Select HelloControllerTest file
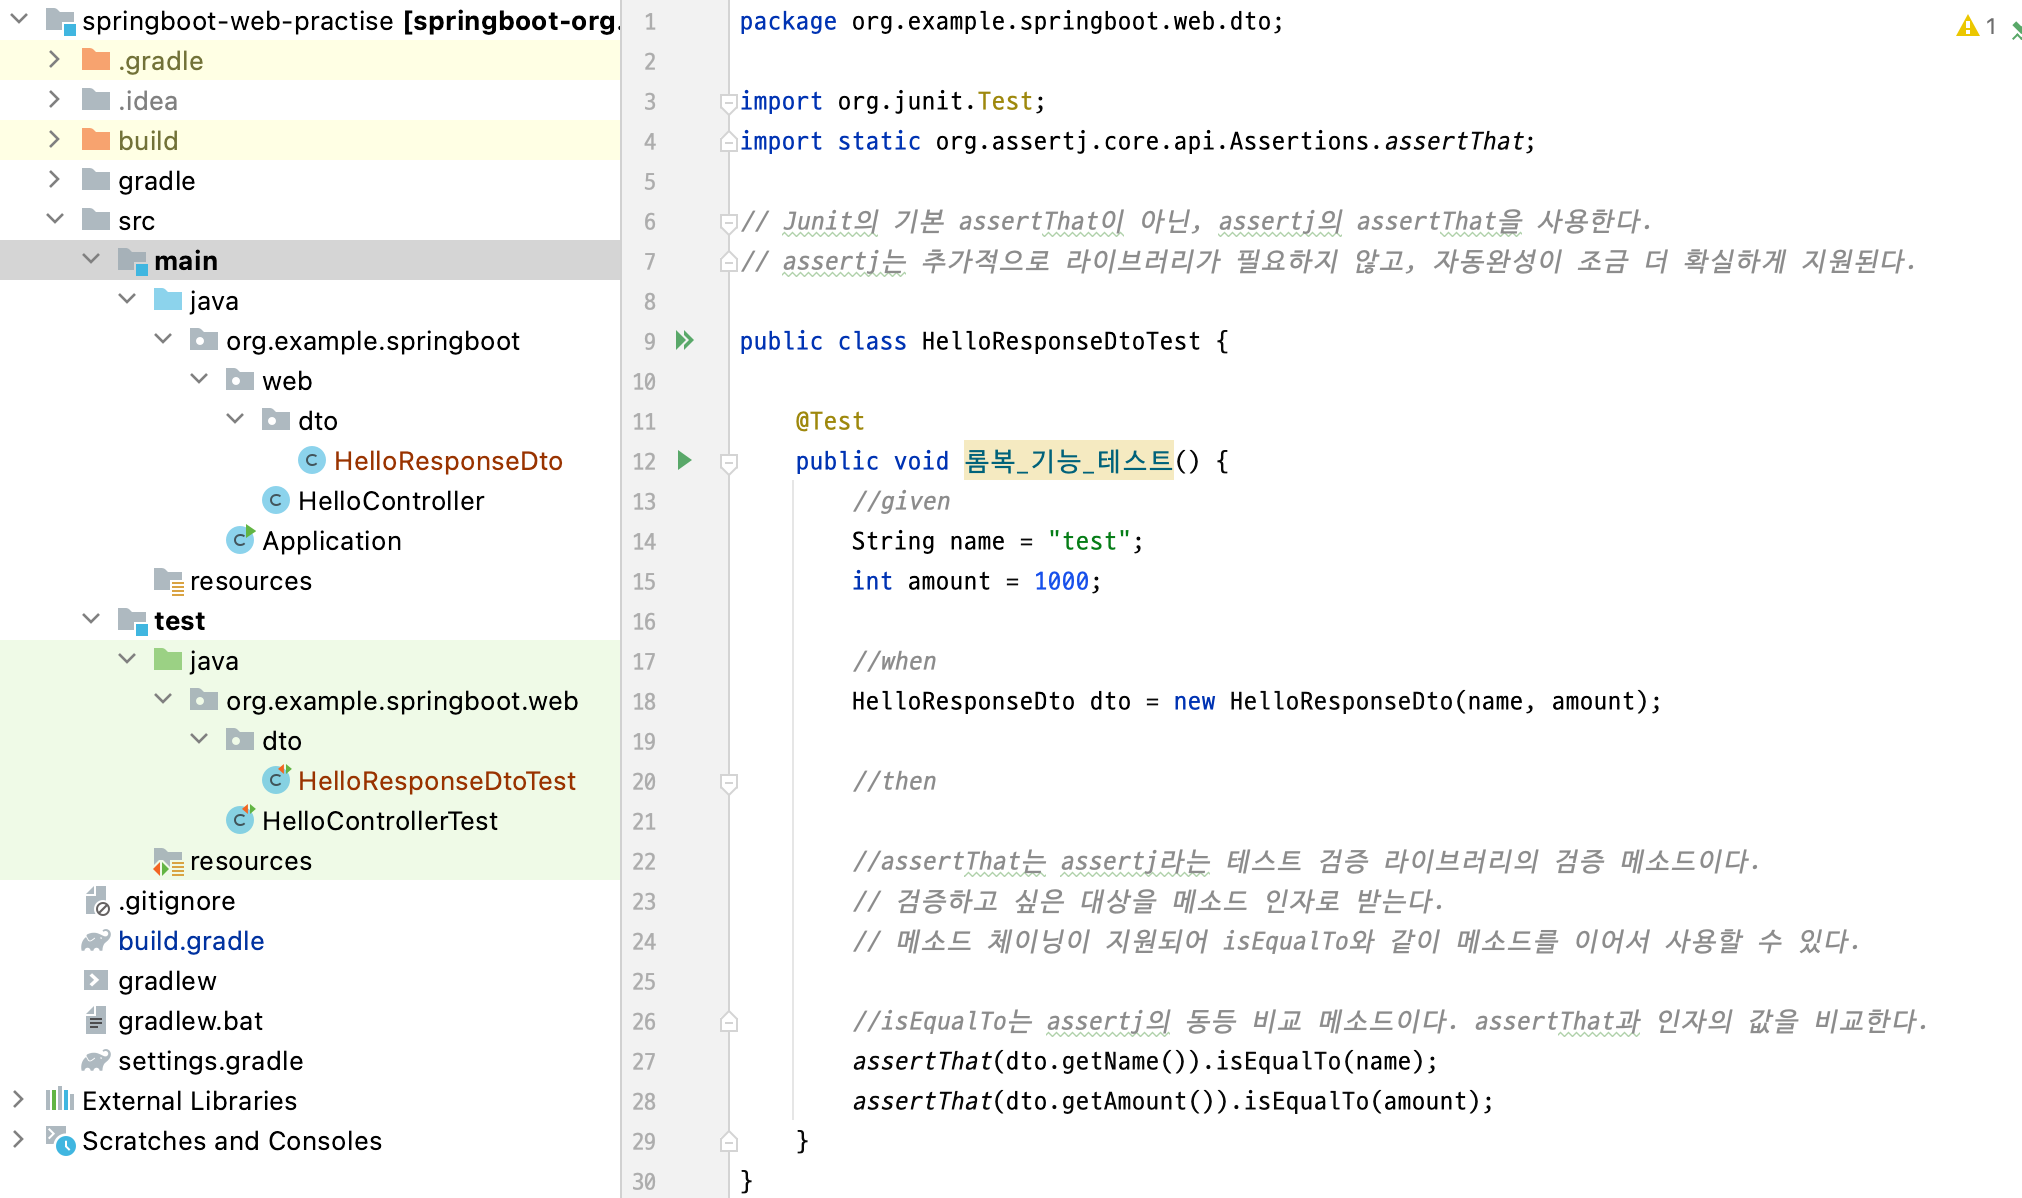Screen dimensions: 2022x1198 click(x=379, y=820)
